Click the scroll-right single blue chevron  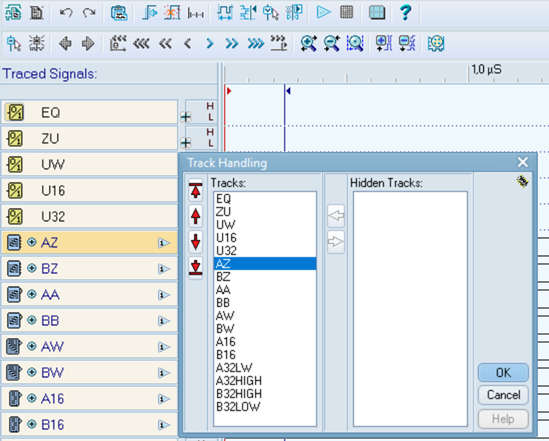210,44
